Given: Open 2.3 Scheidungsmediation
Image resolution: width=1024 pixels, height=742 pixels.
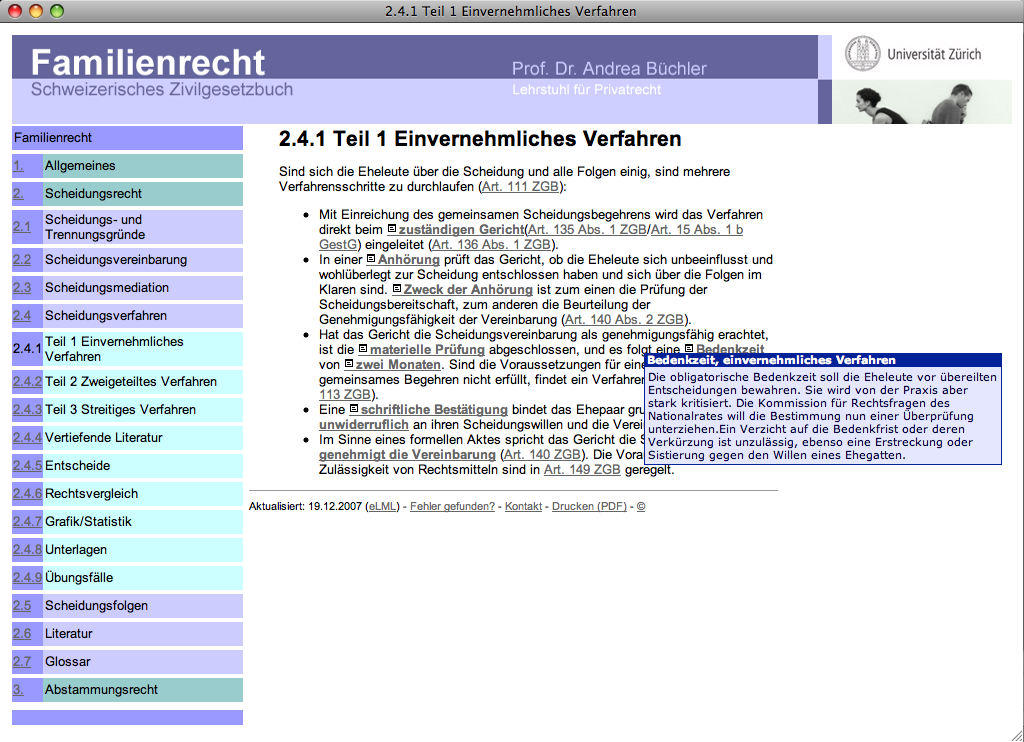Looking at the screenshot, I should (127, 288).
